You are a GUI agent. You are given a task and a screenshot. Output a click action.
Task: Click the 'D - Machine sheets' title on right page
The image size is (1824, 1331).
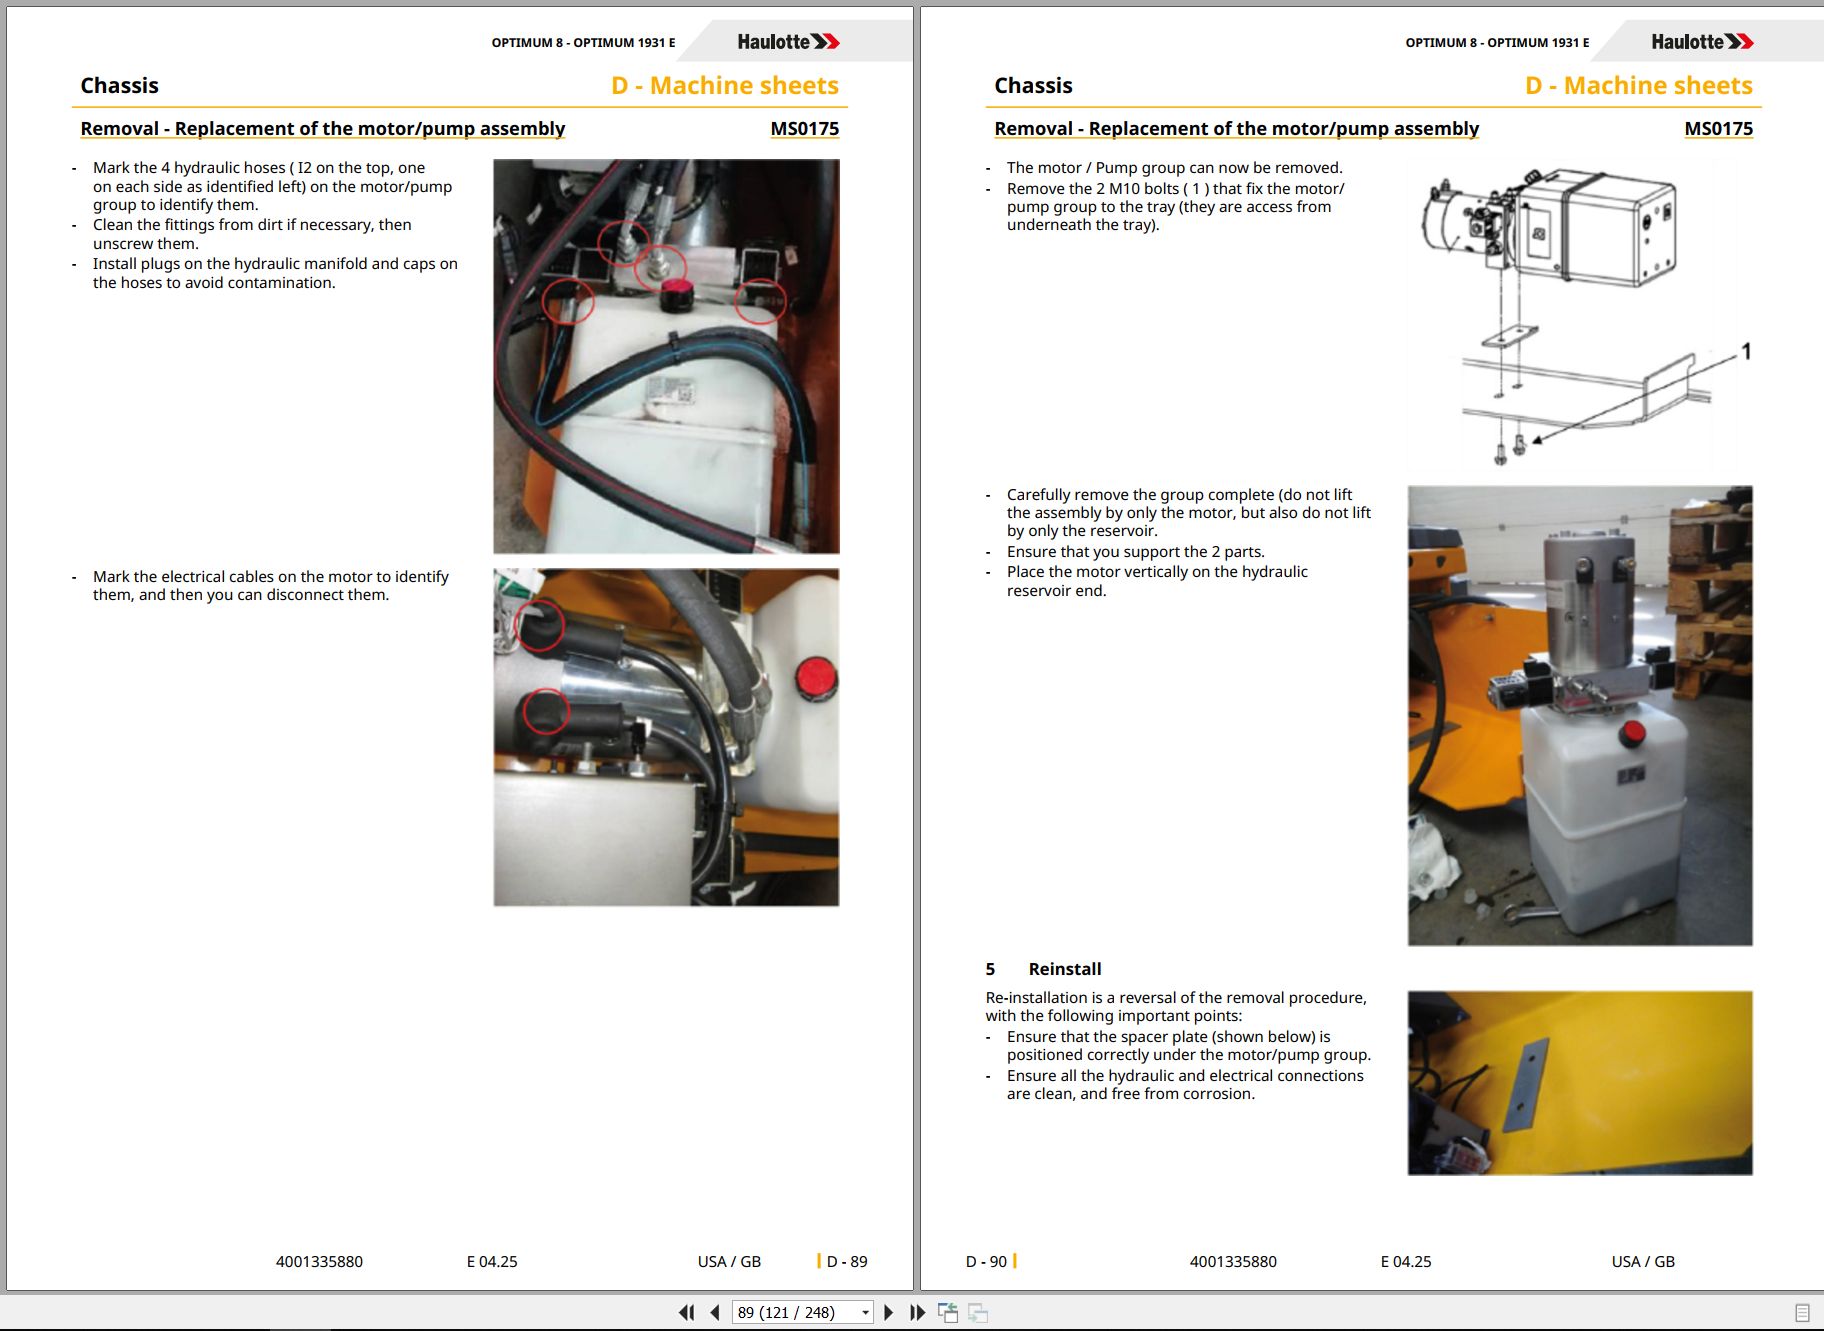coord(1639,85)
